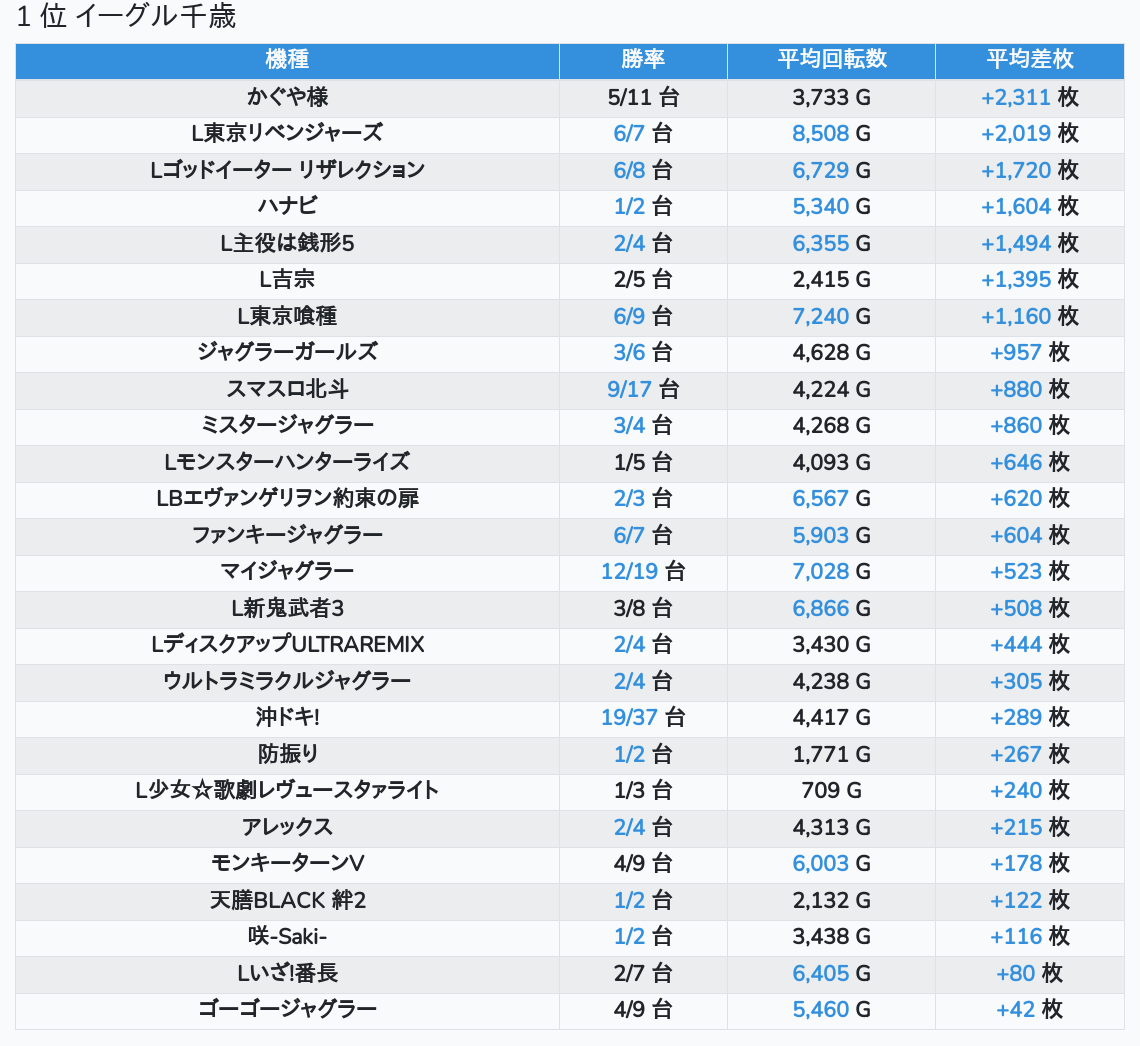
Task: Select the L吉宗 machine name
Action: (x=287, y=280)
